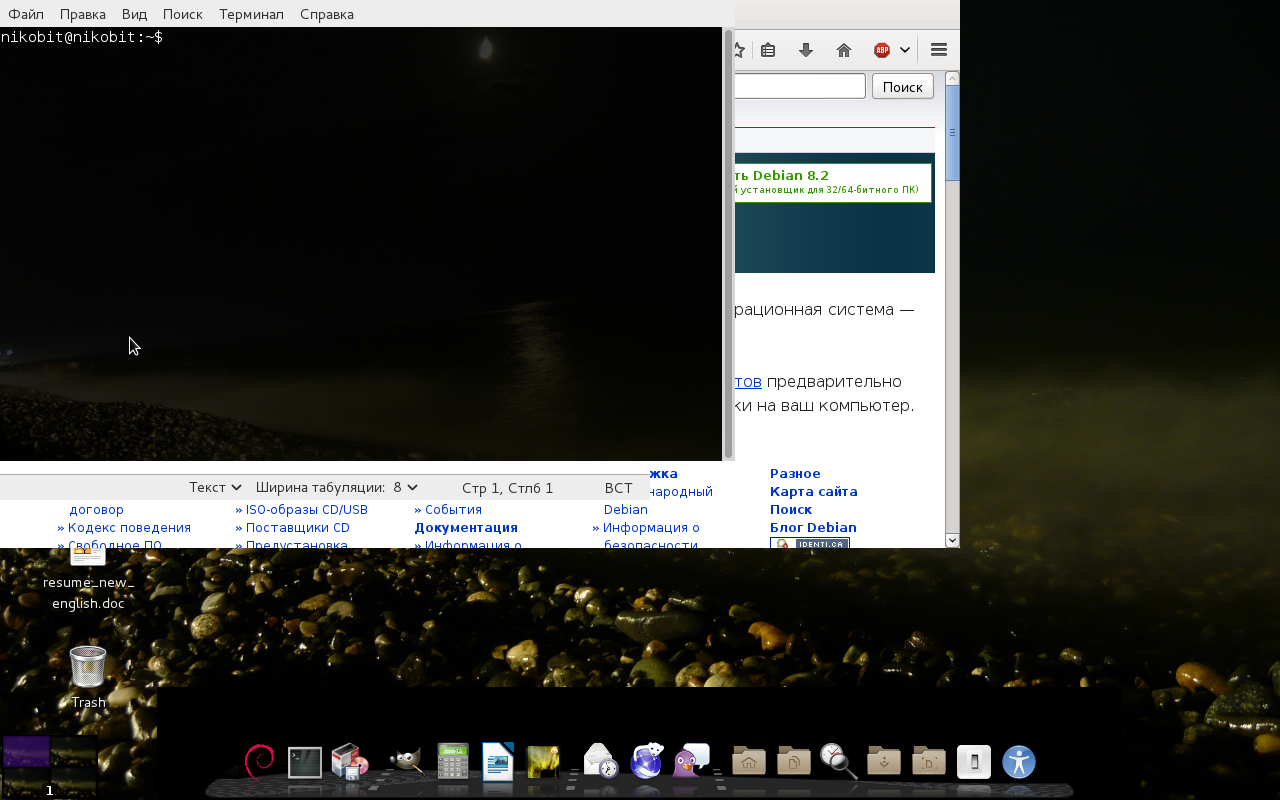Follow the Блог Debian link
Image resolution: width=1280 pixels, height=800 pixels.
(x=813, y=527)
